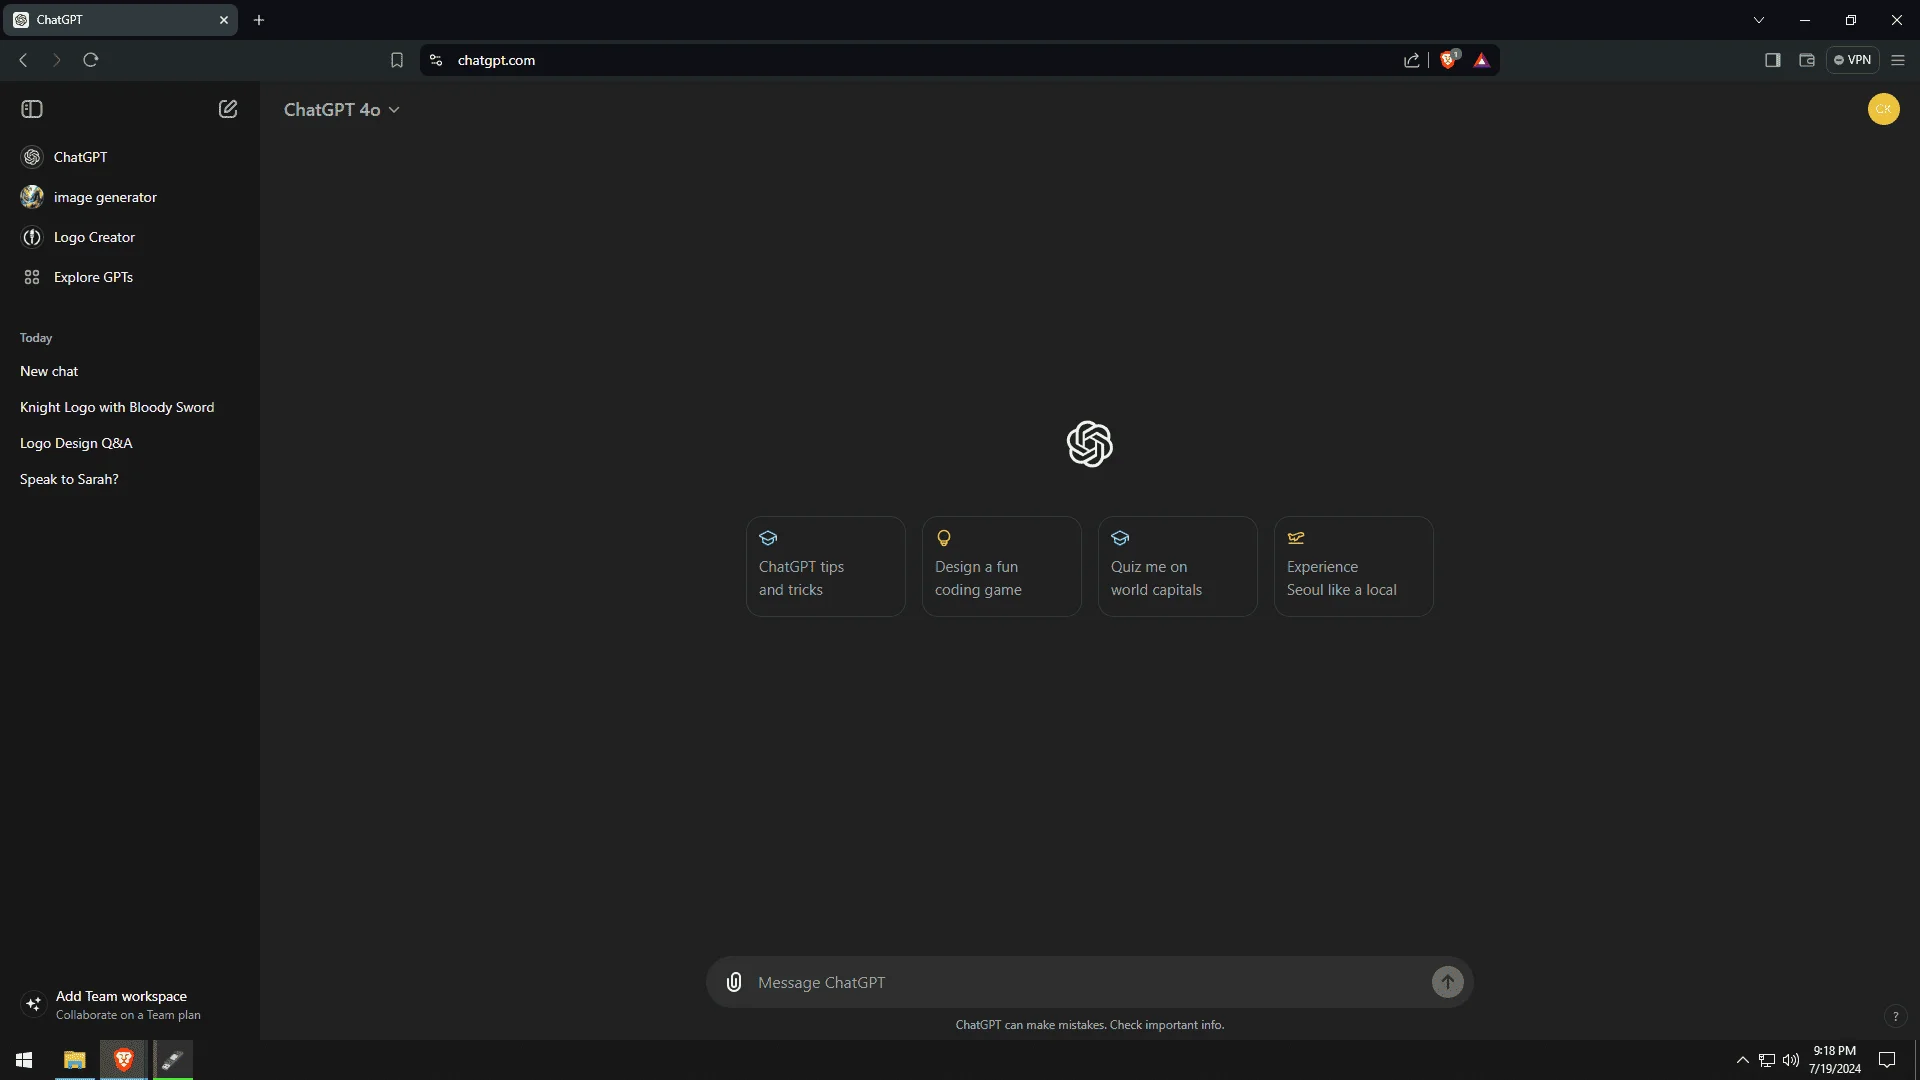The image size is (1920, 1080).
Task: Open Explore GPTs page
Action: coord(130,277)
